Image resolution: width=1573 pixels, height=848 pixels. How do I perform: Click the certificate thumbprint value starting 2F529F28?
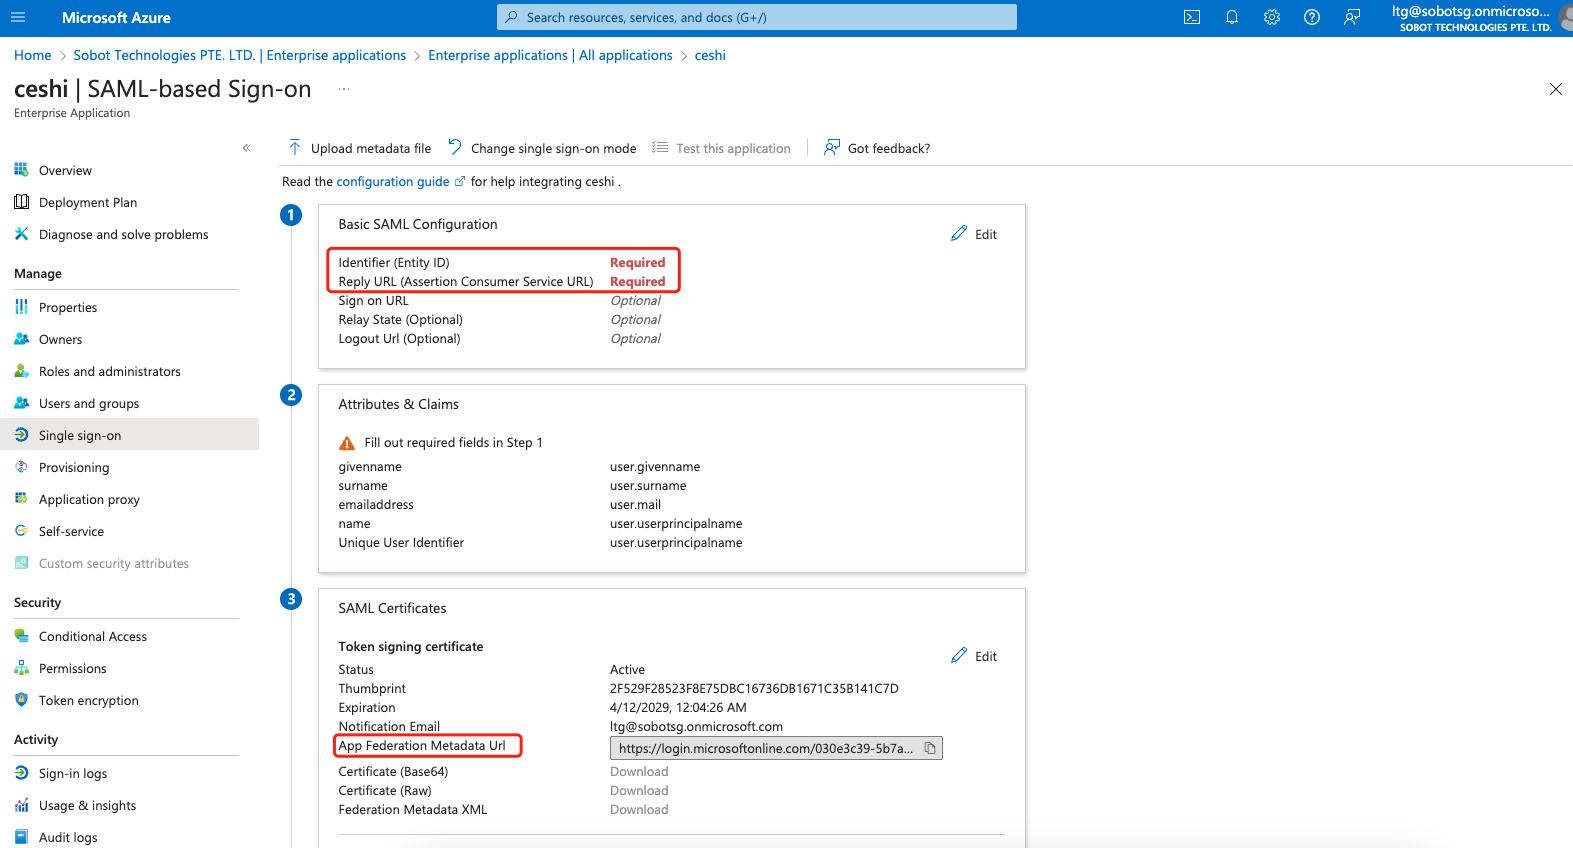click(754, 688)
